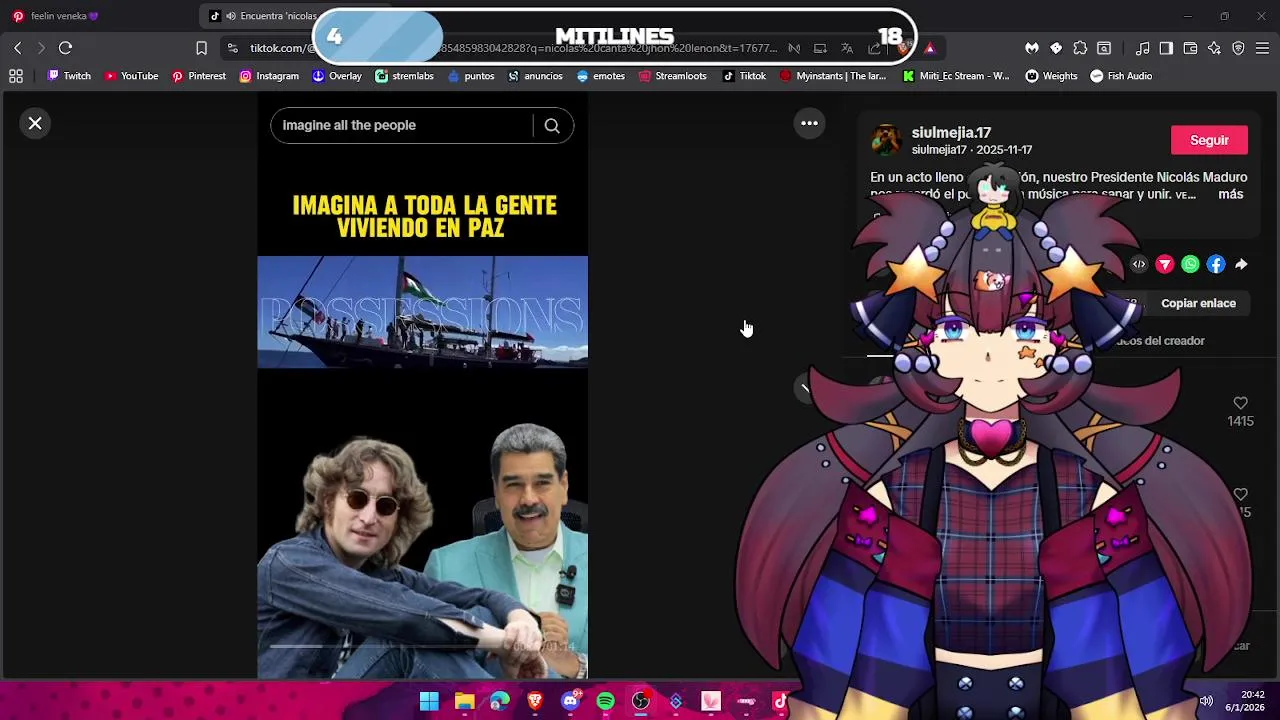
Task: Open Discord from the taskbar
Action: tap(570, 702)
